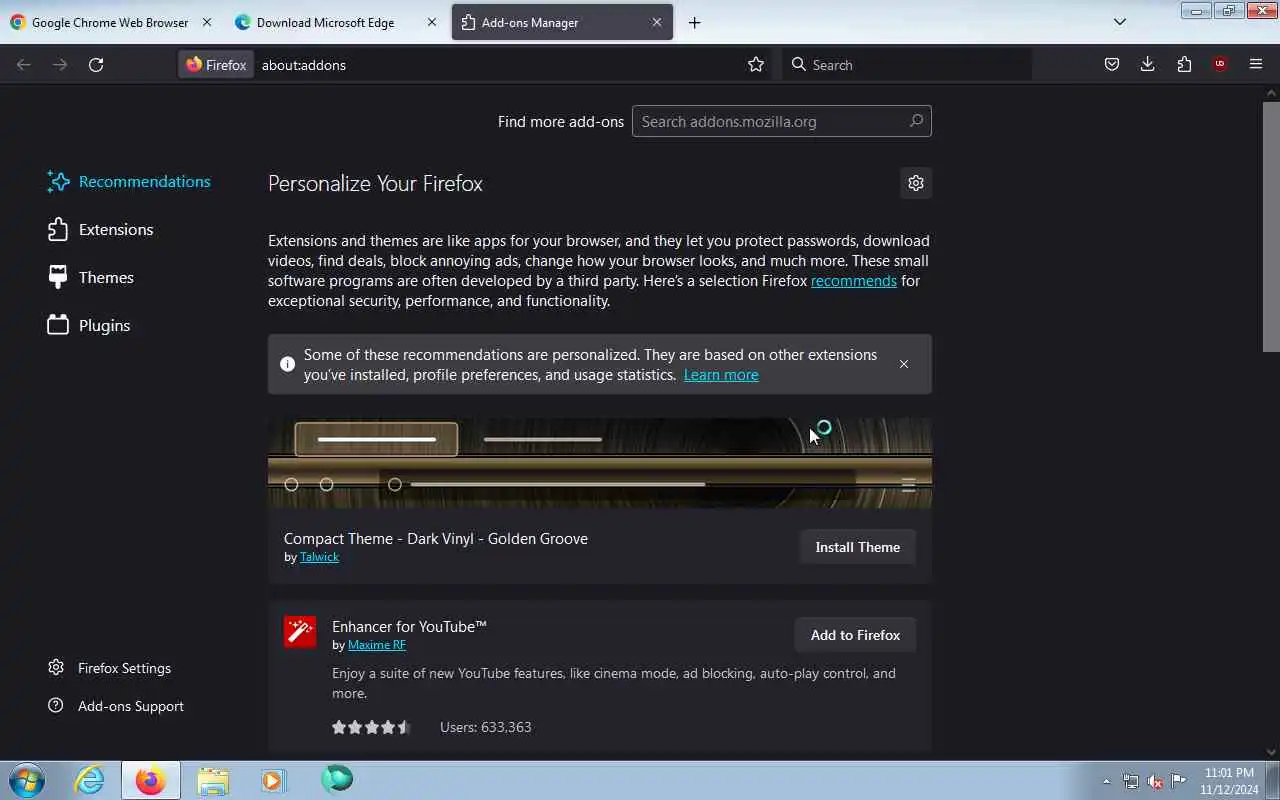Open the recommends link

pyautogui.click(x=853, y=280)
